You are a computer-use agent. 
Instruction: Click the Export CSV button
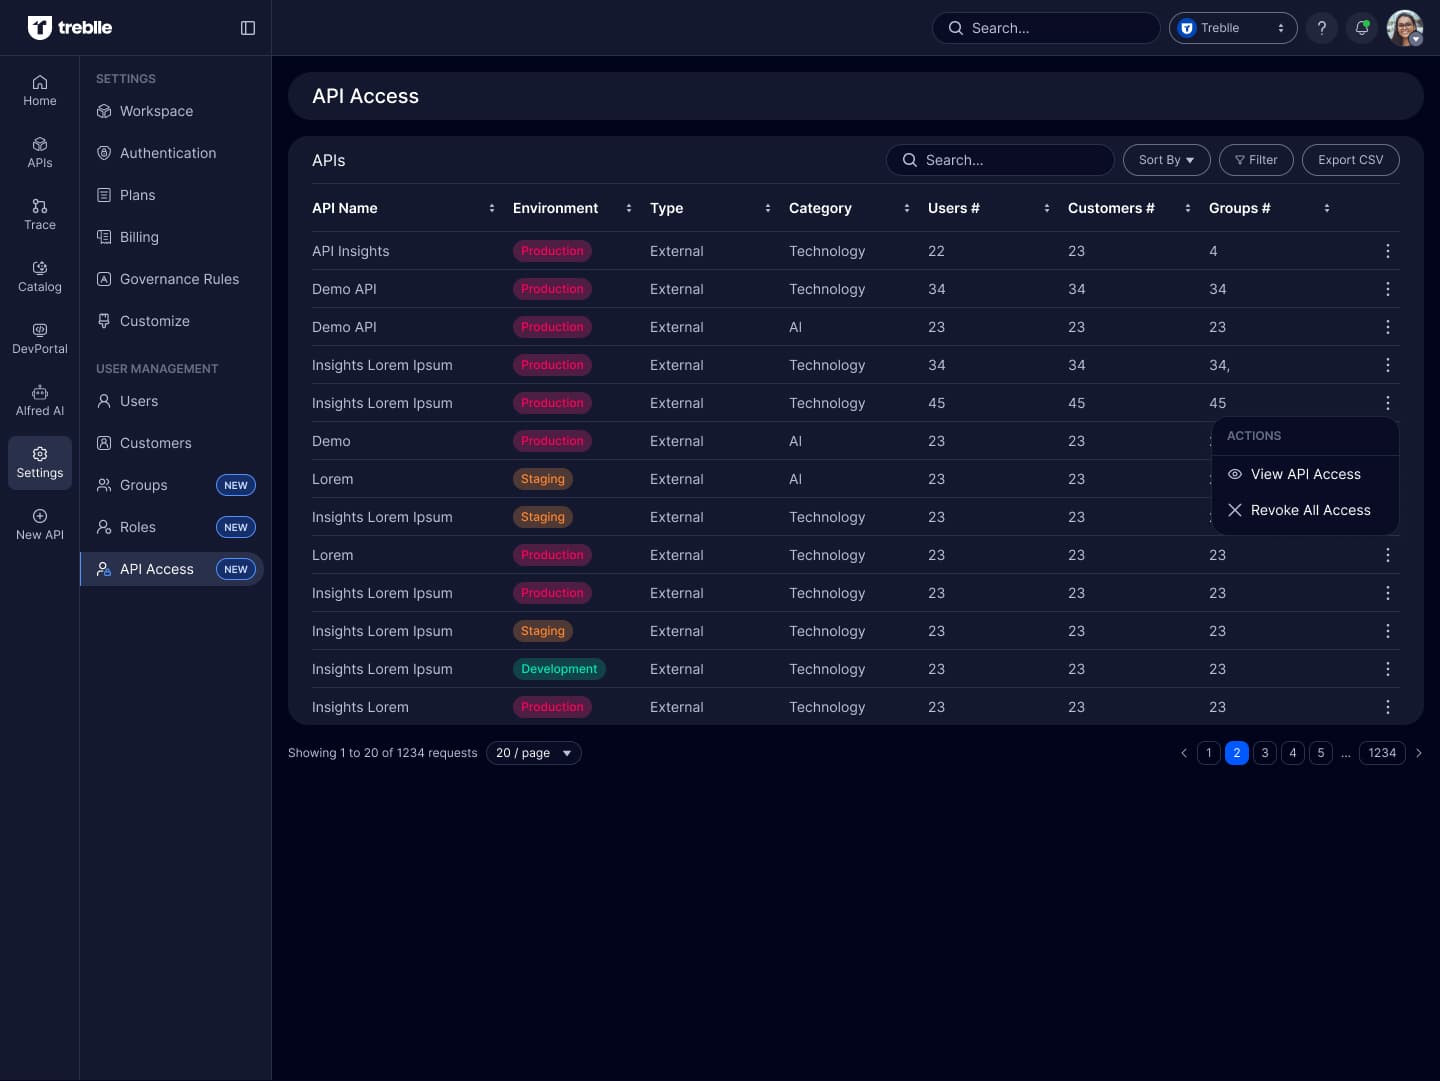(x=1350, y=160)
